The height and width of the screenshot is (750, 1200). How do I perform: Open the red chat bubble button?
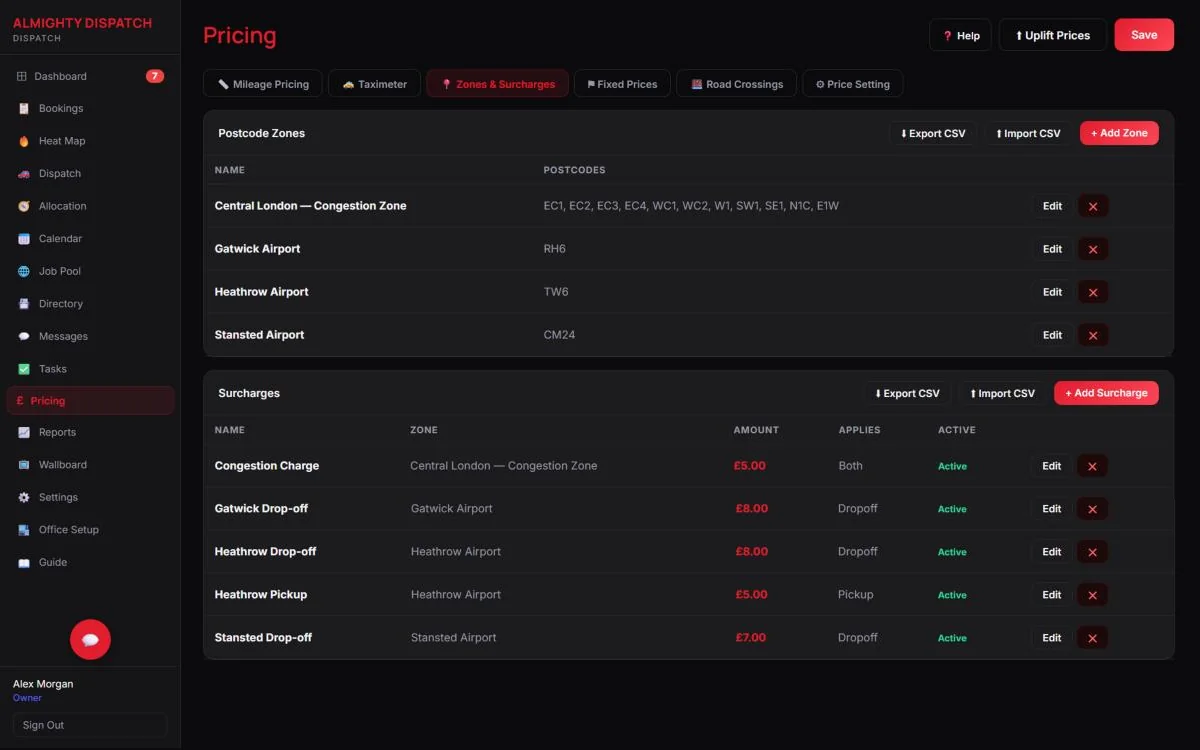90,640
